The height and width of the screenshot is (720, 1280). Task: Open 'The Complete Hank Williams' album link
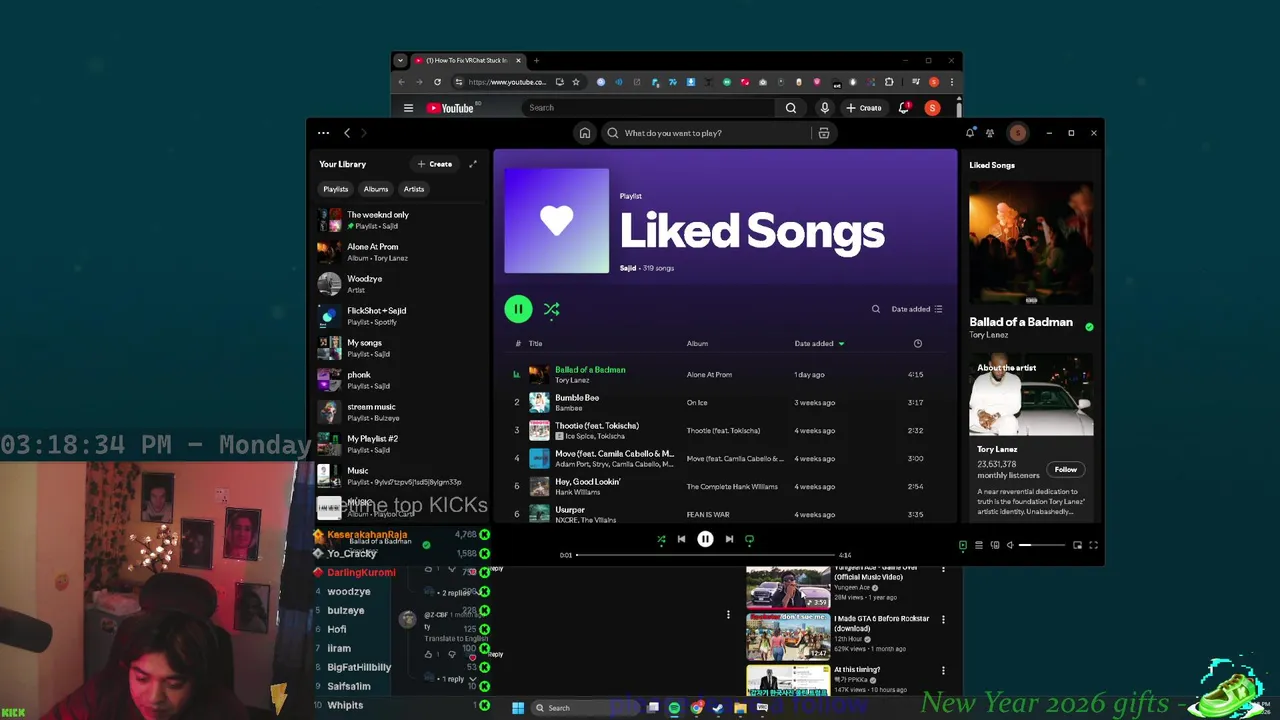pyautogui.click(x=732, y=486)
